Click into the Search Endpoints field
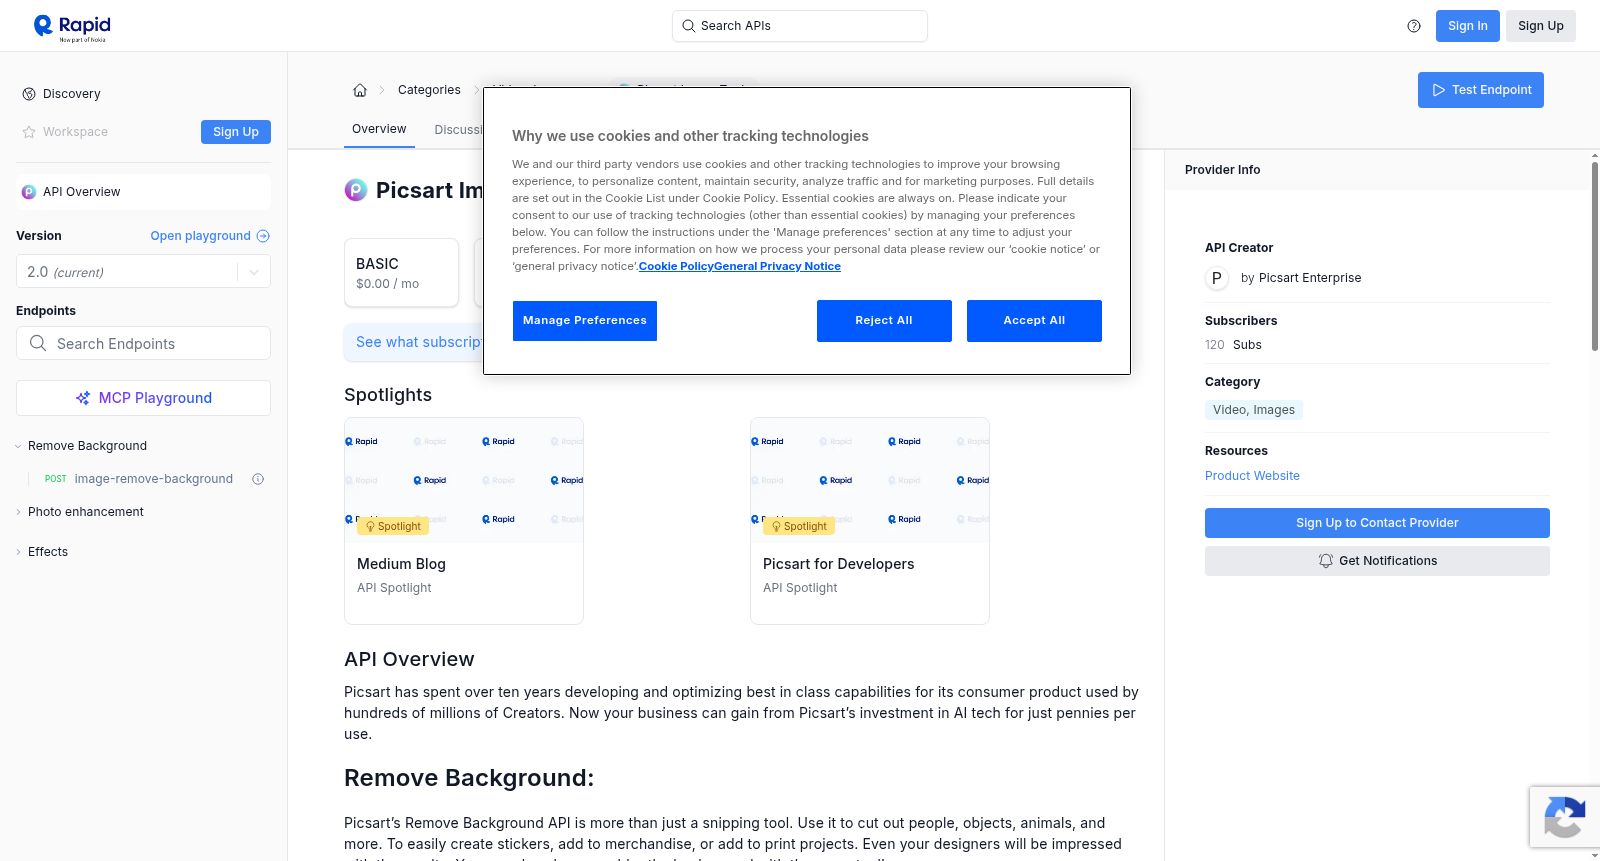Viewport: 1600px width, 861px height. [x=143, y=343]
